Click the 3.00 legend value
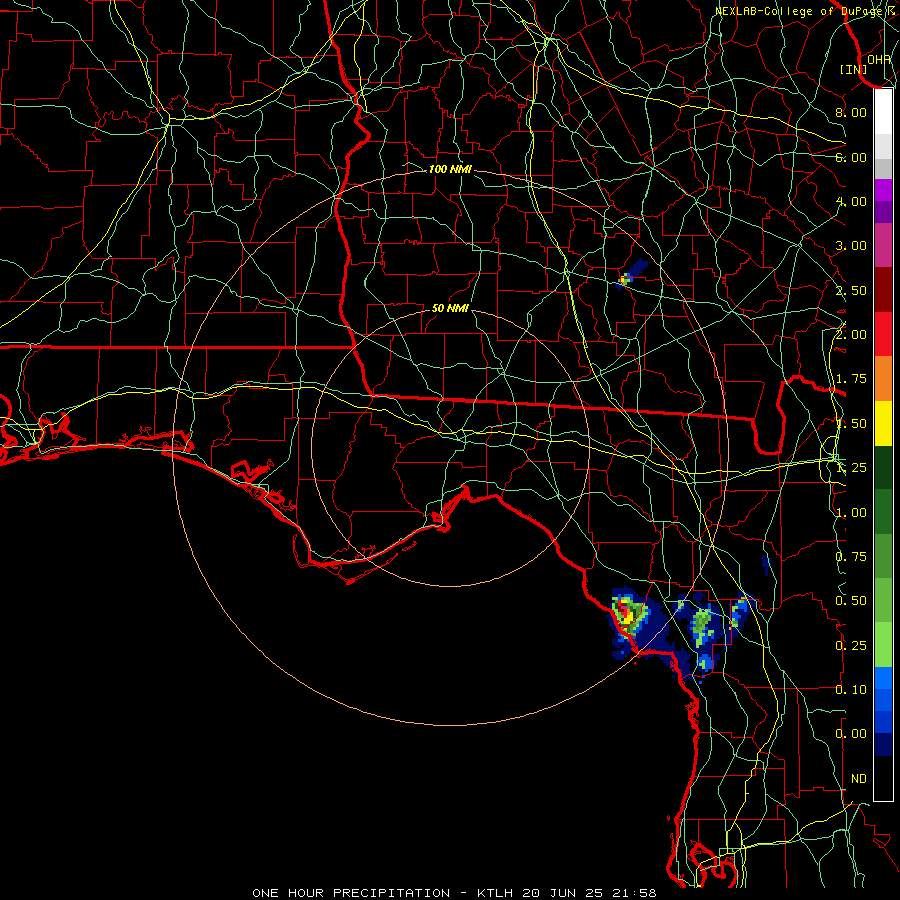This screenshot has width=900, height=900. click(851, 246)
